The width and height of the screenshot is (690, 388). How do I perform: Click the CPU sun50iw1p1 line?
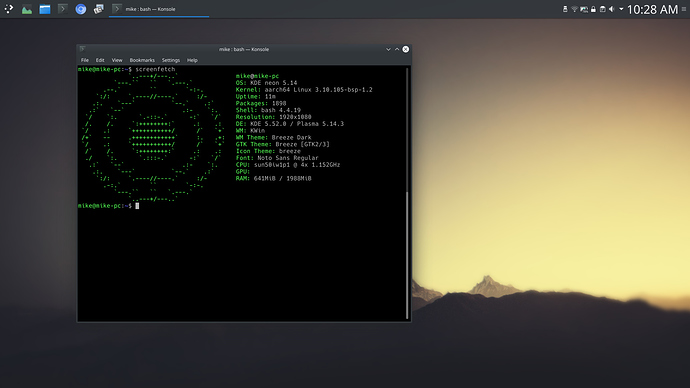pyautogui.click(x=288, y=165)
